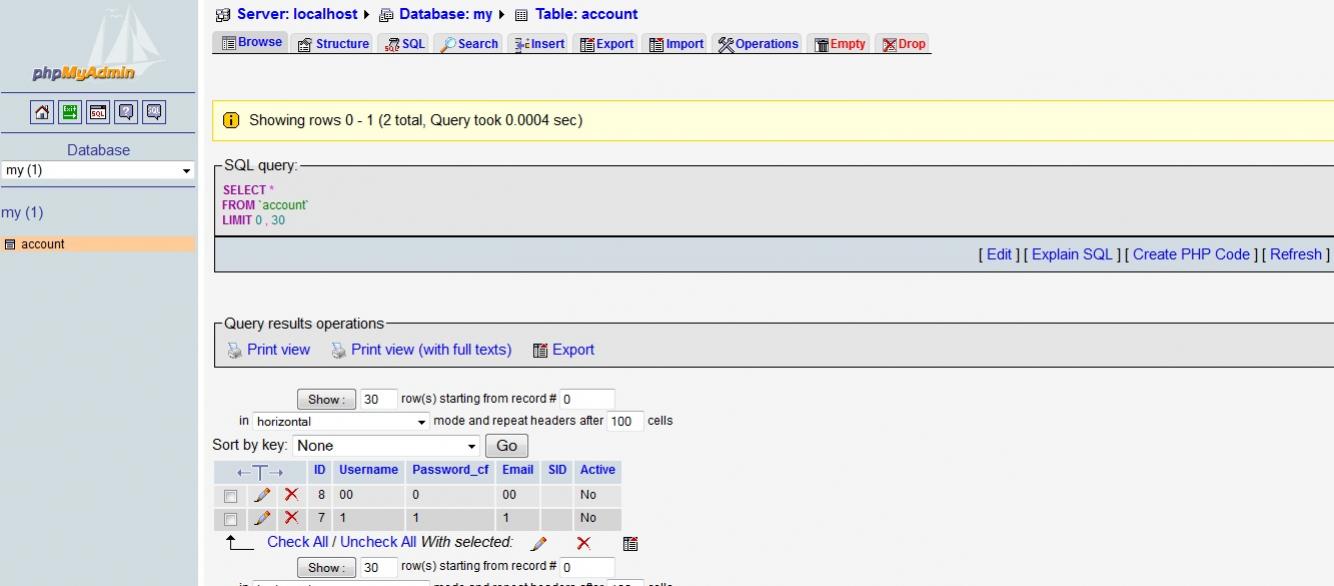Click the Go button

506,446
